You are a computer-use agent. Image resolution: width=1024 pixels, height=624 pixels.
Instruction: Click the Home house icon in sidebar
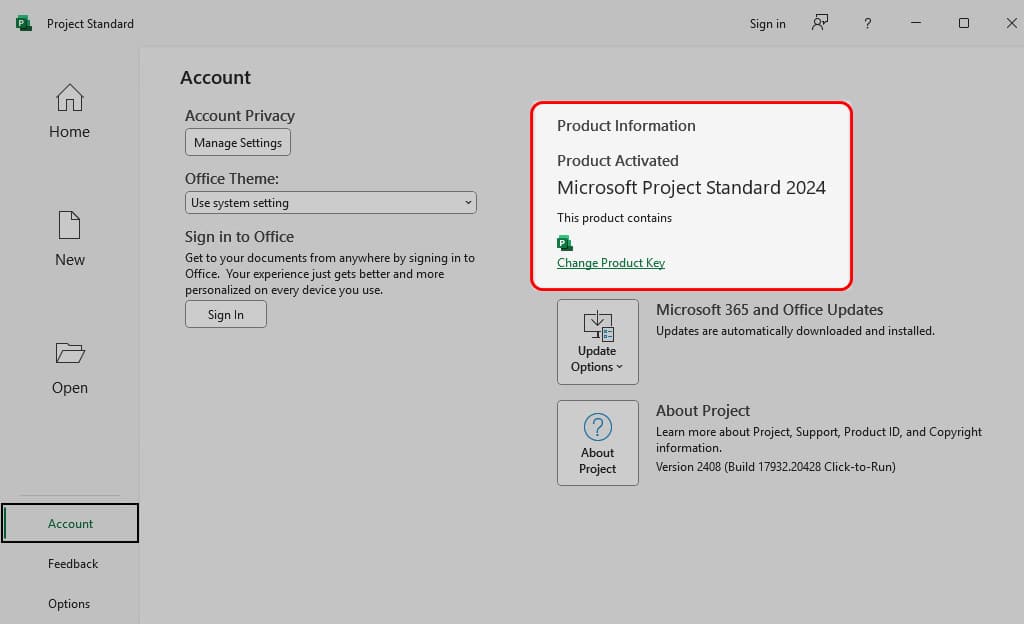pos(69,98)
